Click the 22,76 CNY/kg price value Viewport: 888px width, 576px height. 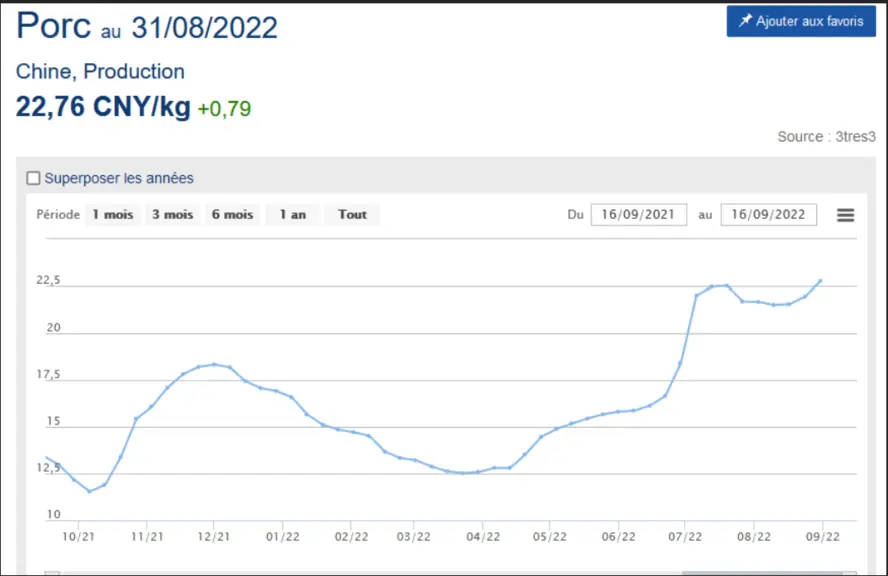pos(103,107)
